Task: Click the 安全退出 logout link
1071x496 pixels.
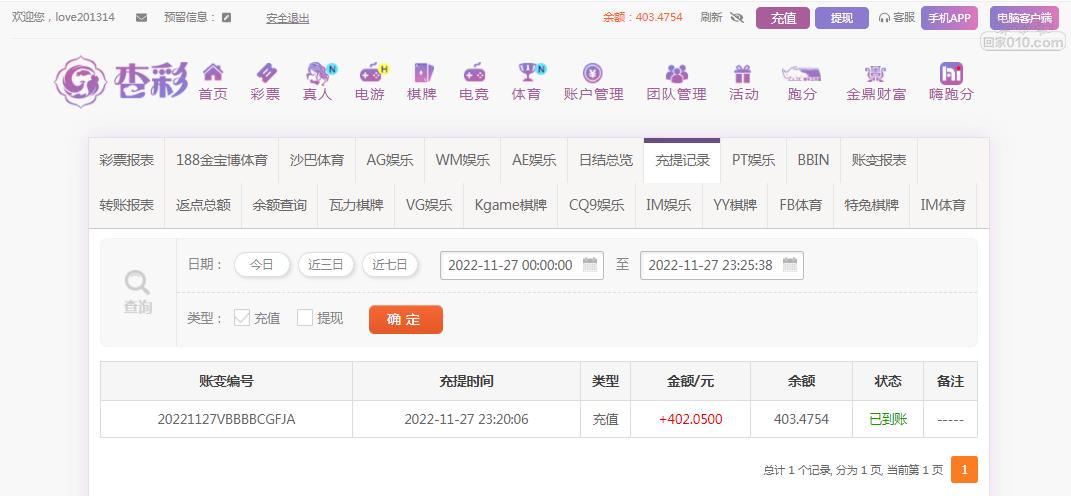Action: tap(287, 18)
